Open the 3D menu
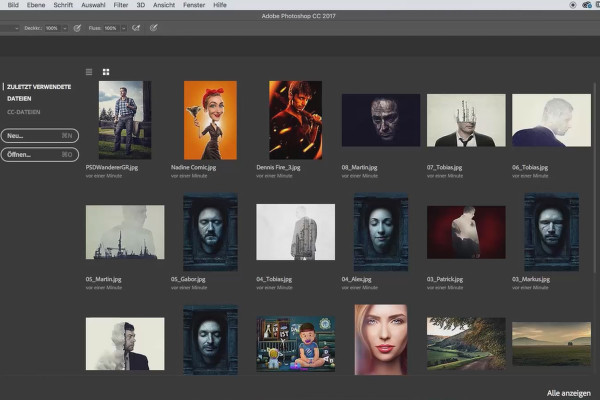This screenshot has width=600, height=400. (x=141, y=5)
